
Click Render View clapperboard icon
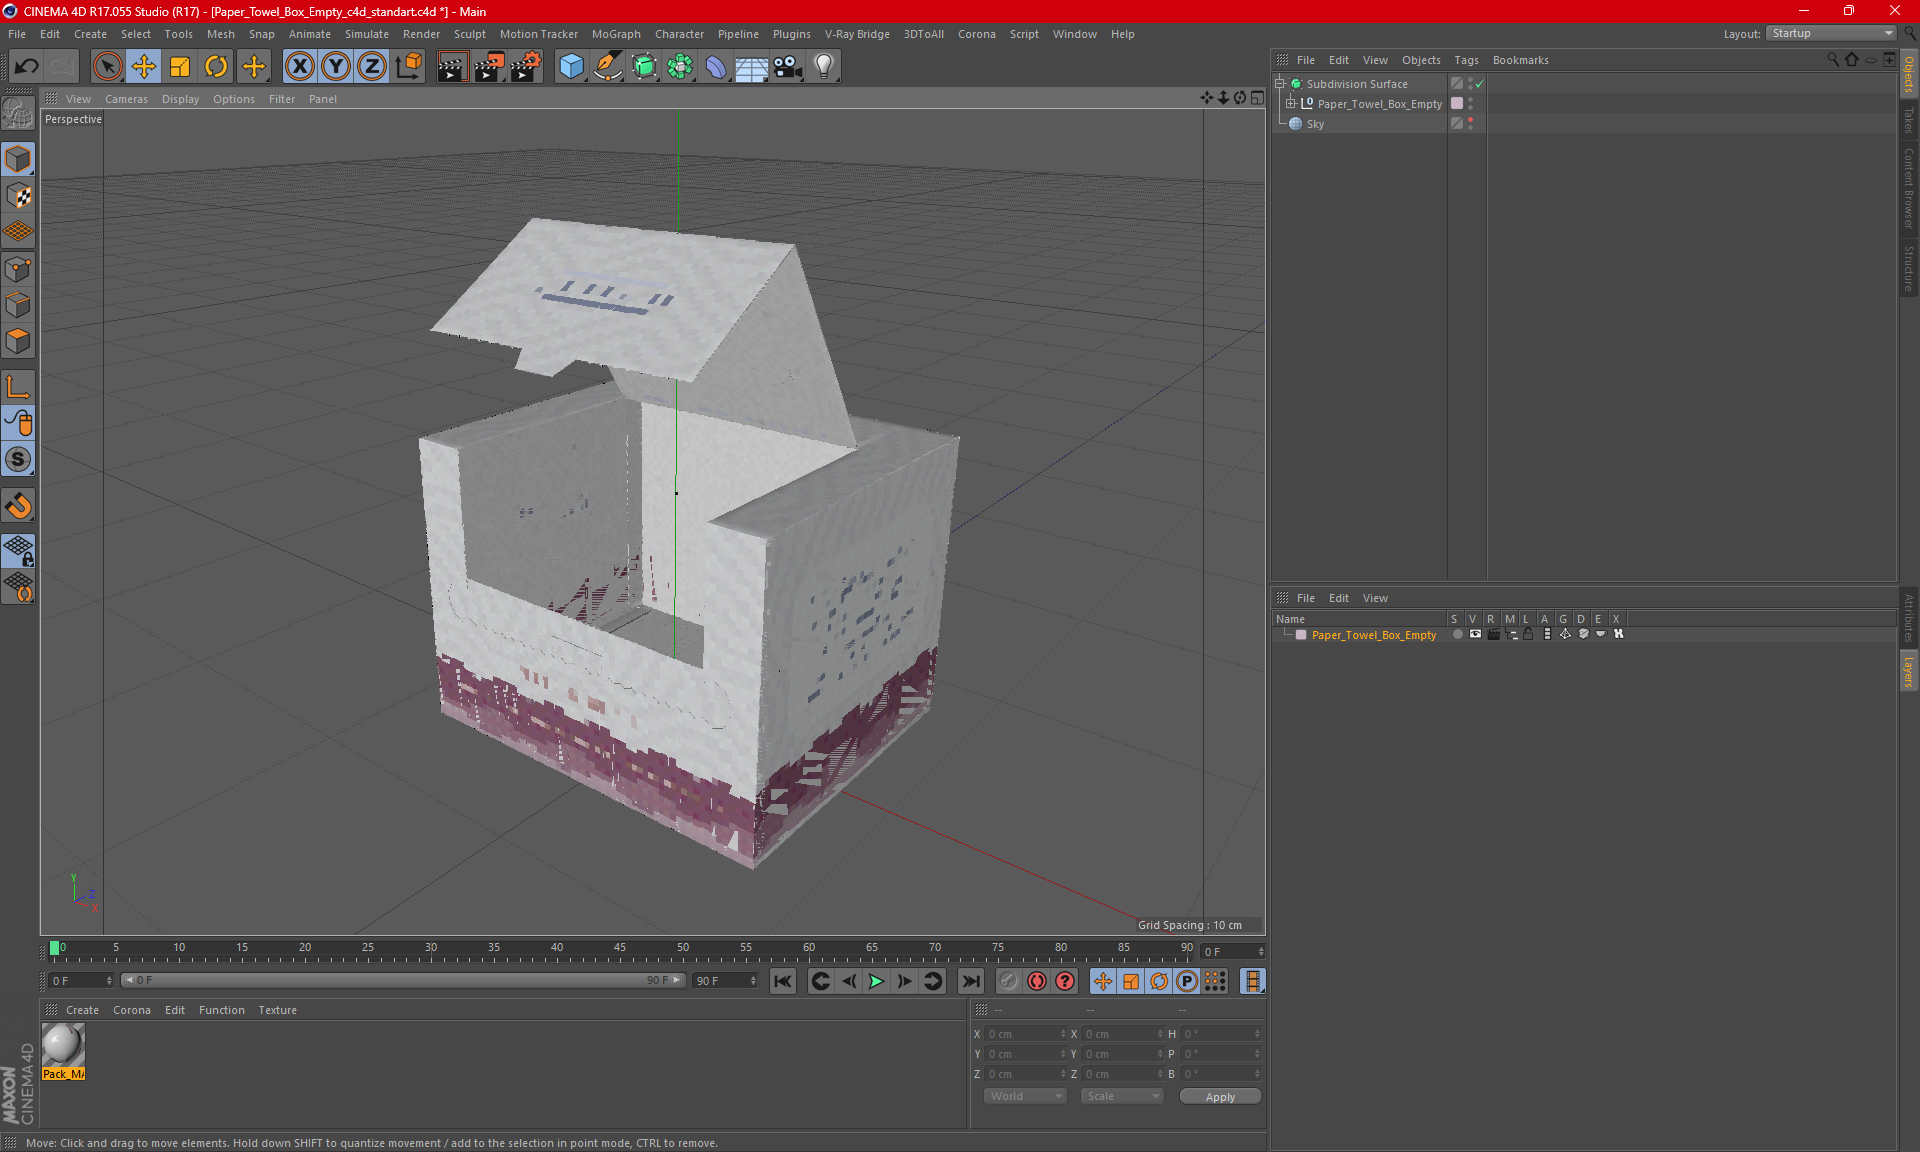tap(452, 67)
